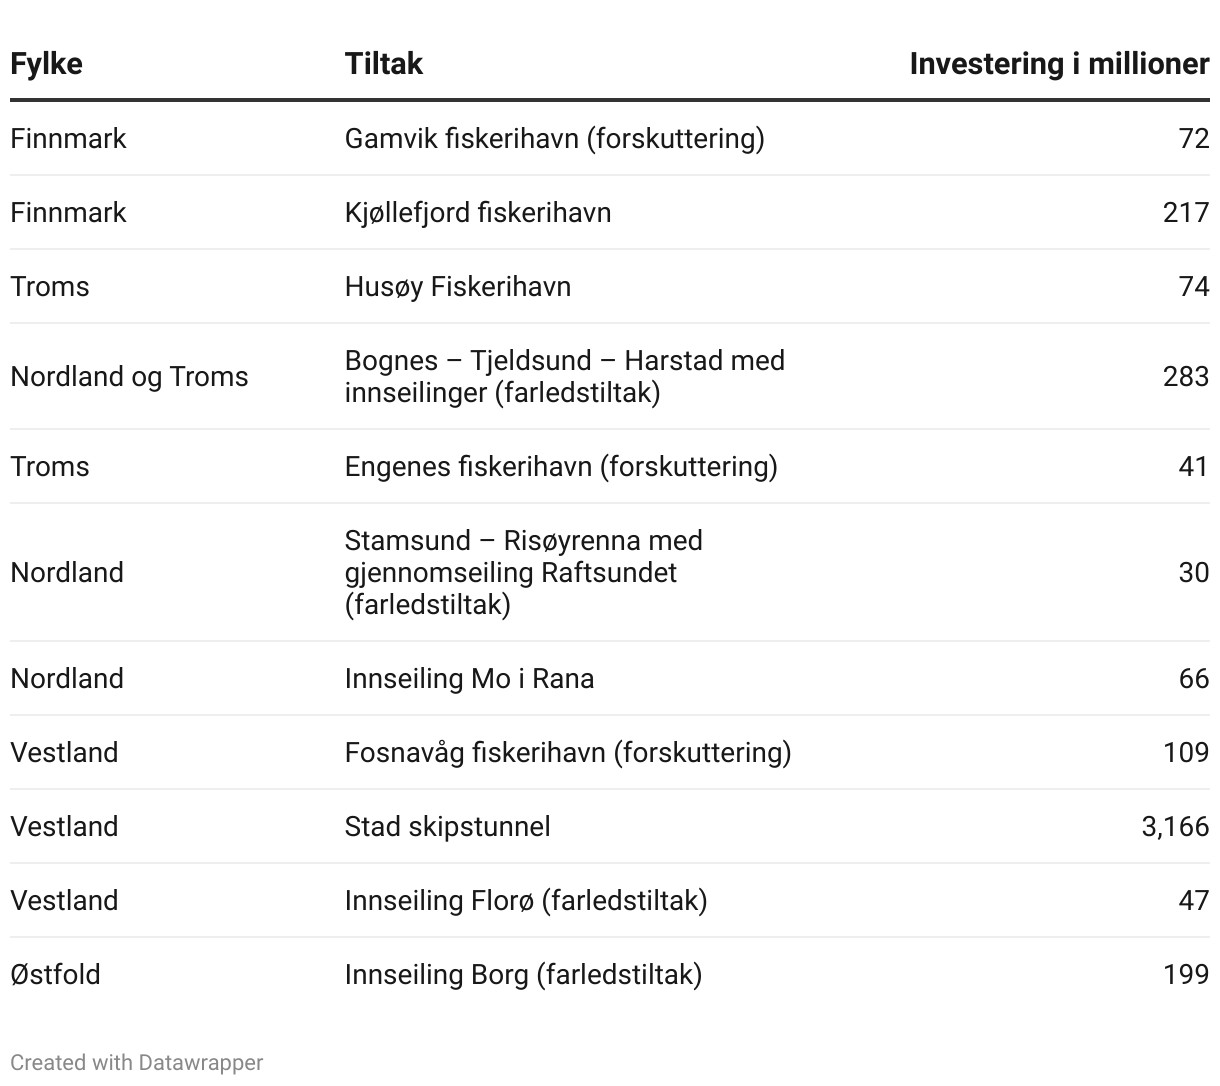The height and width of the screenshot is (1086, 1220).
Task: Click the 283 investment value
Action: tap(1185, 376)
